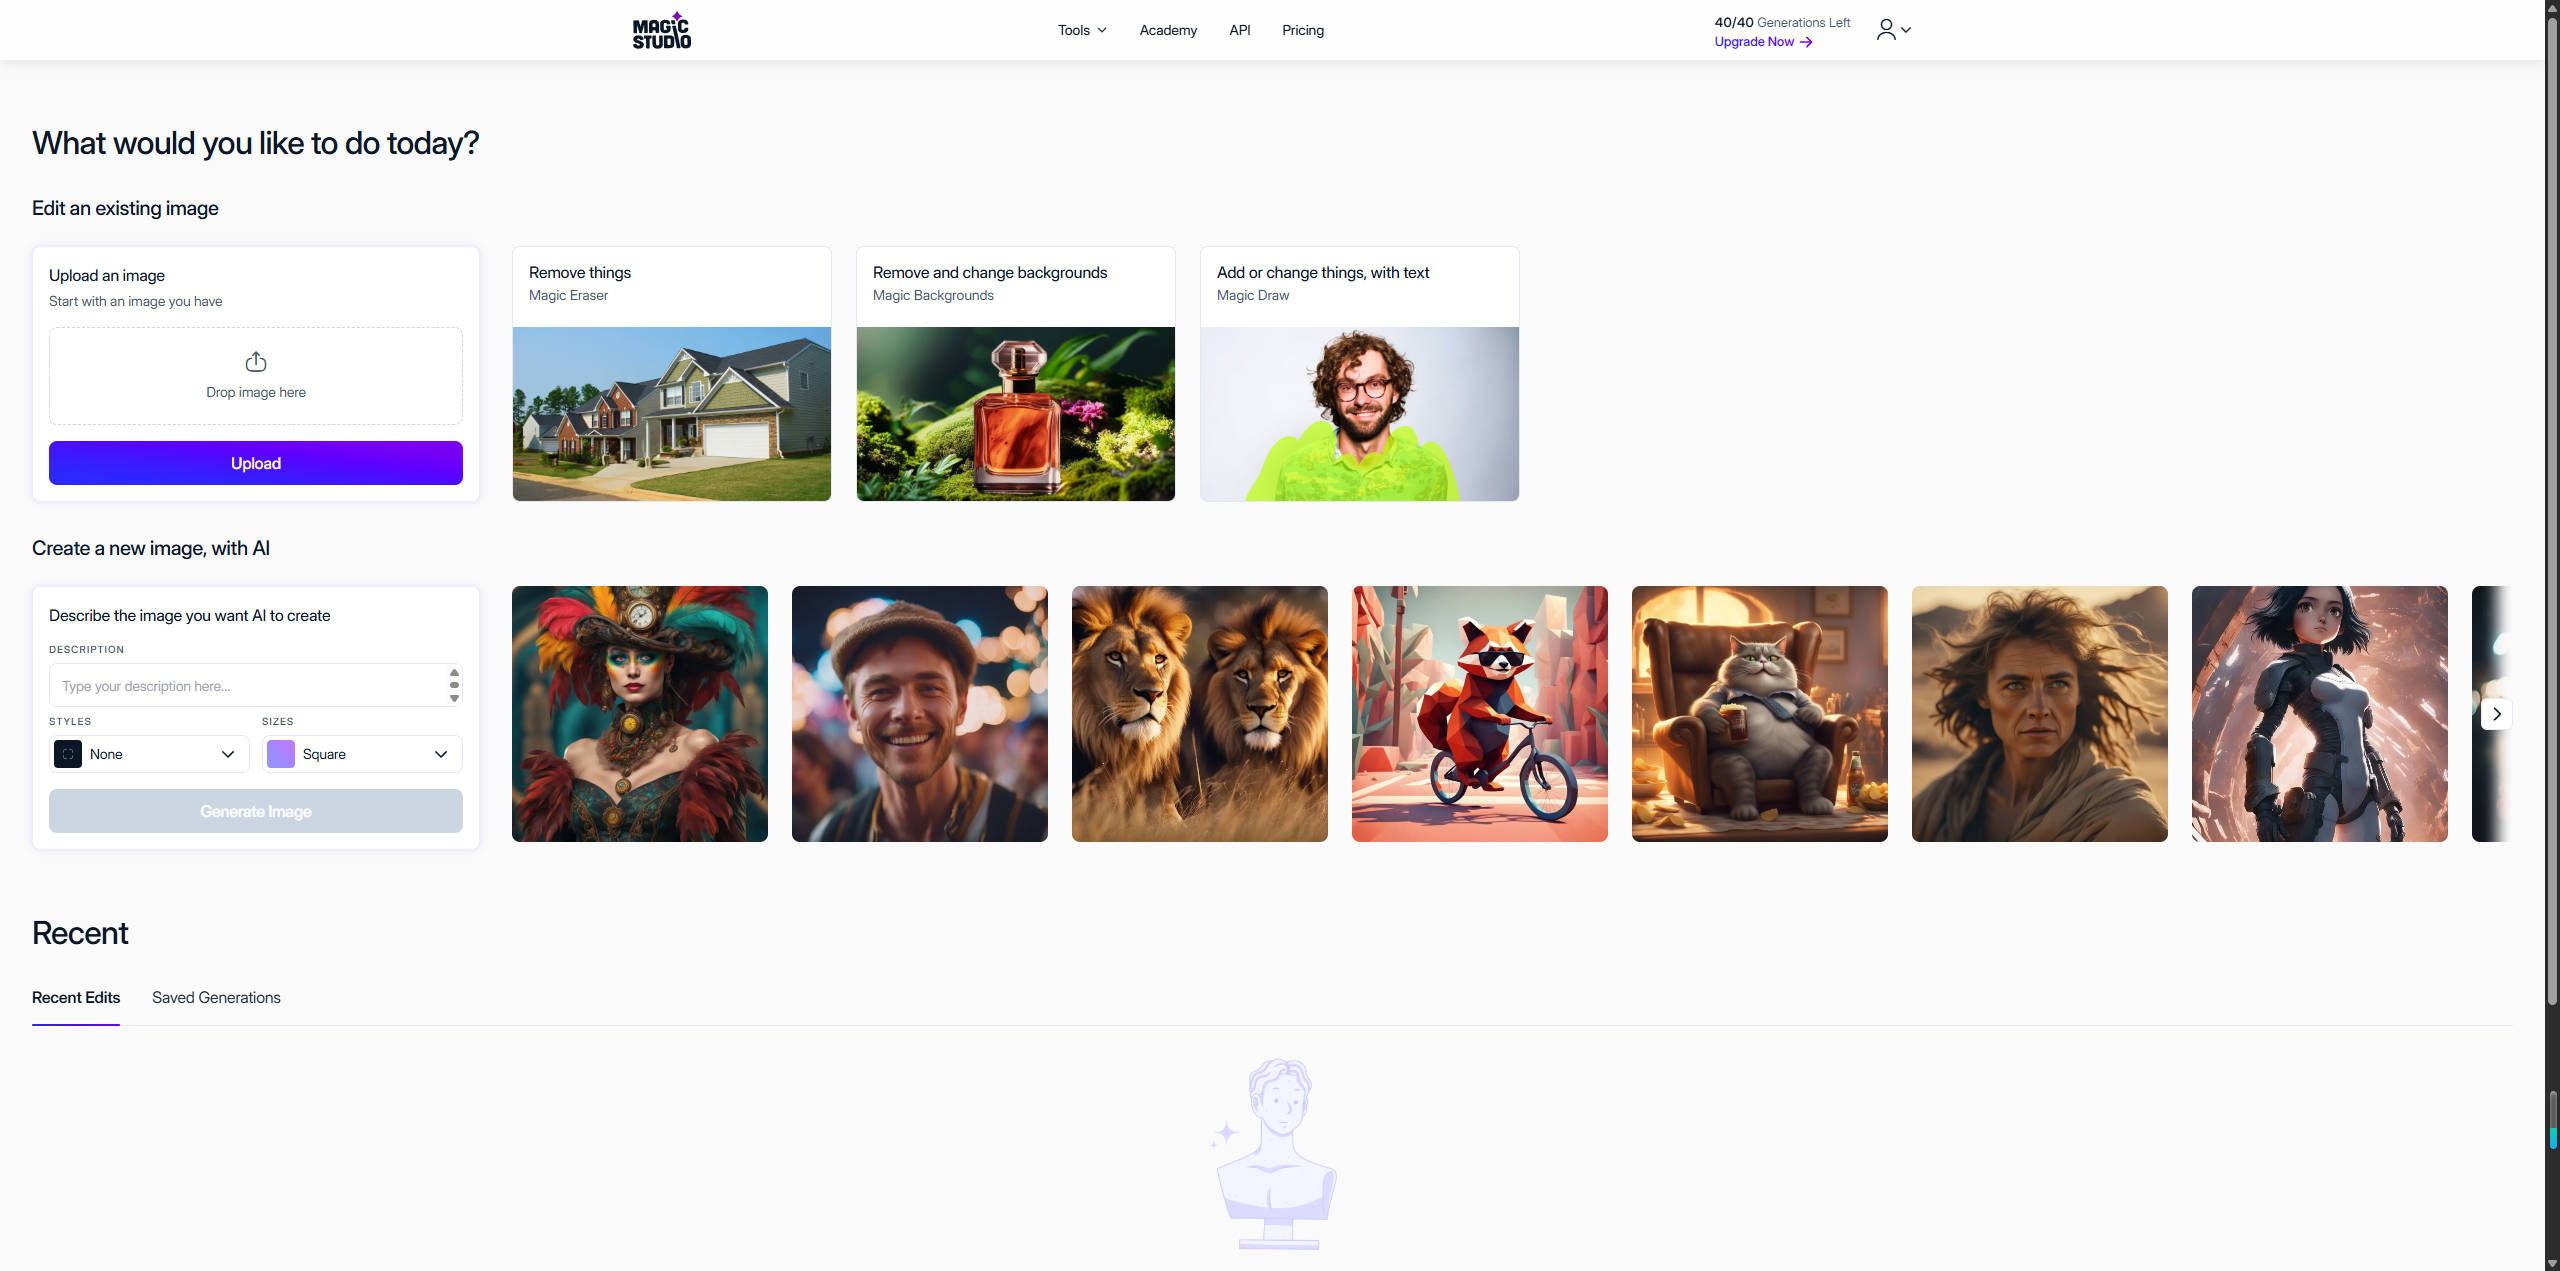Image resolution: width=2560 pixels, height=1271 pixels.
Task: Select the anime girl in armor sample
Action: (2320, 714)
